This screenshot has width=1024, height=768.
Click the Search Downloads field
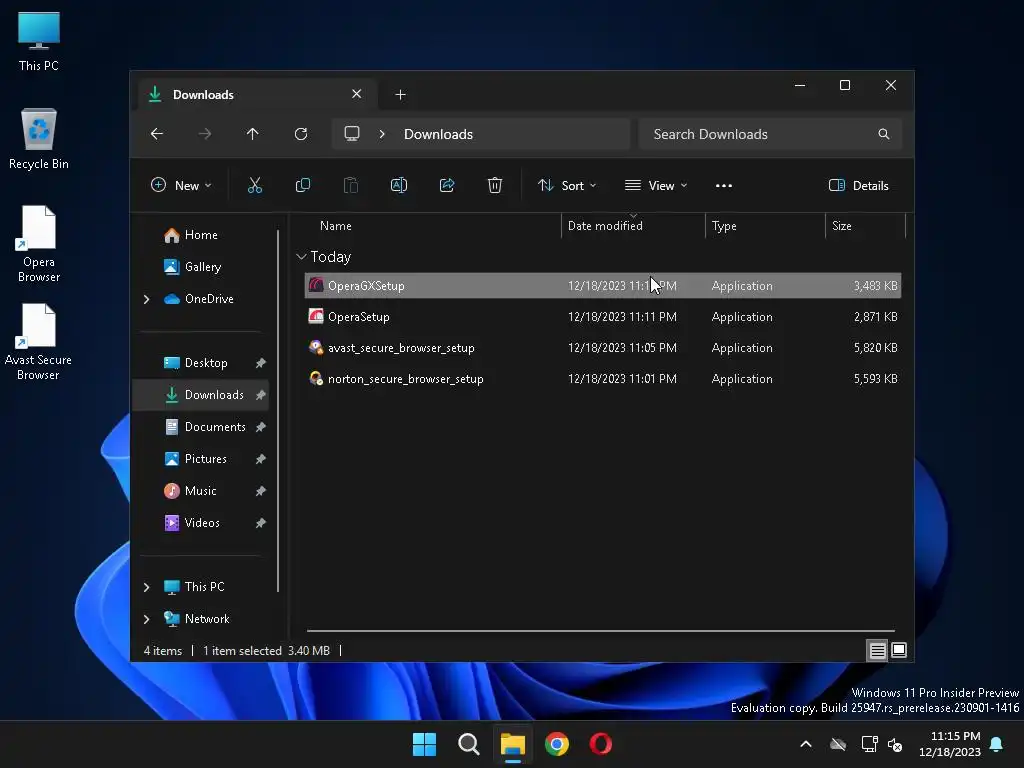tap(771, 134)
